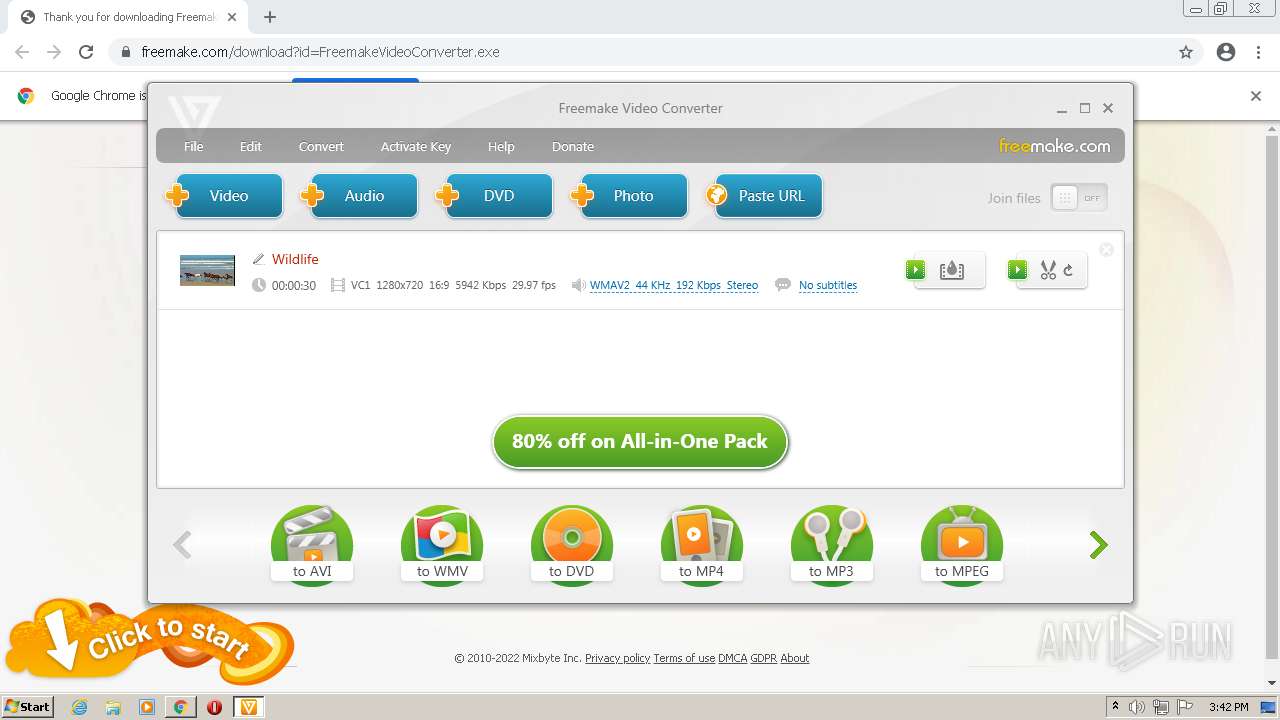The width and height of the screenshot is (1280, 720).
Task: Go back in Chrome
Action: (22, 52)
